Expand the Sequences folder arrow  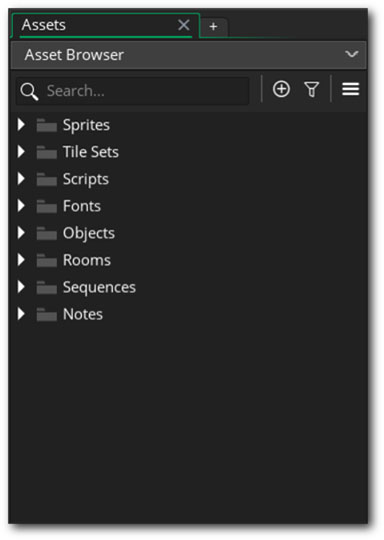[21, 287]
